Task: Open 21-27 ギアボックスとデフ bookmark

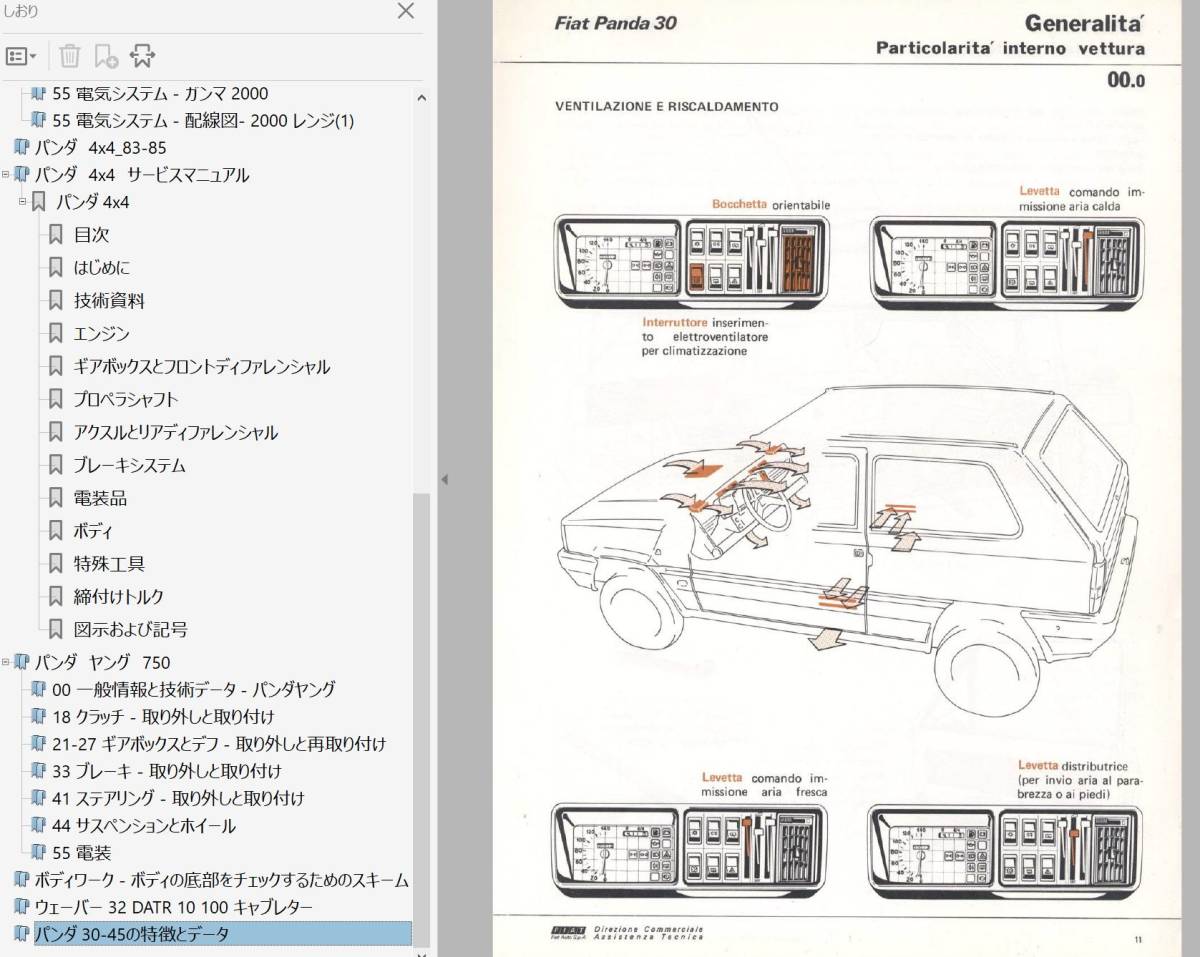Action: (x=218, y=744)
